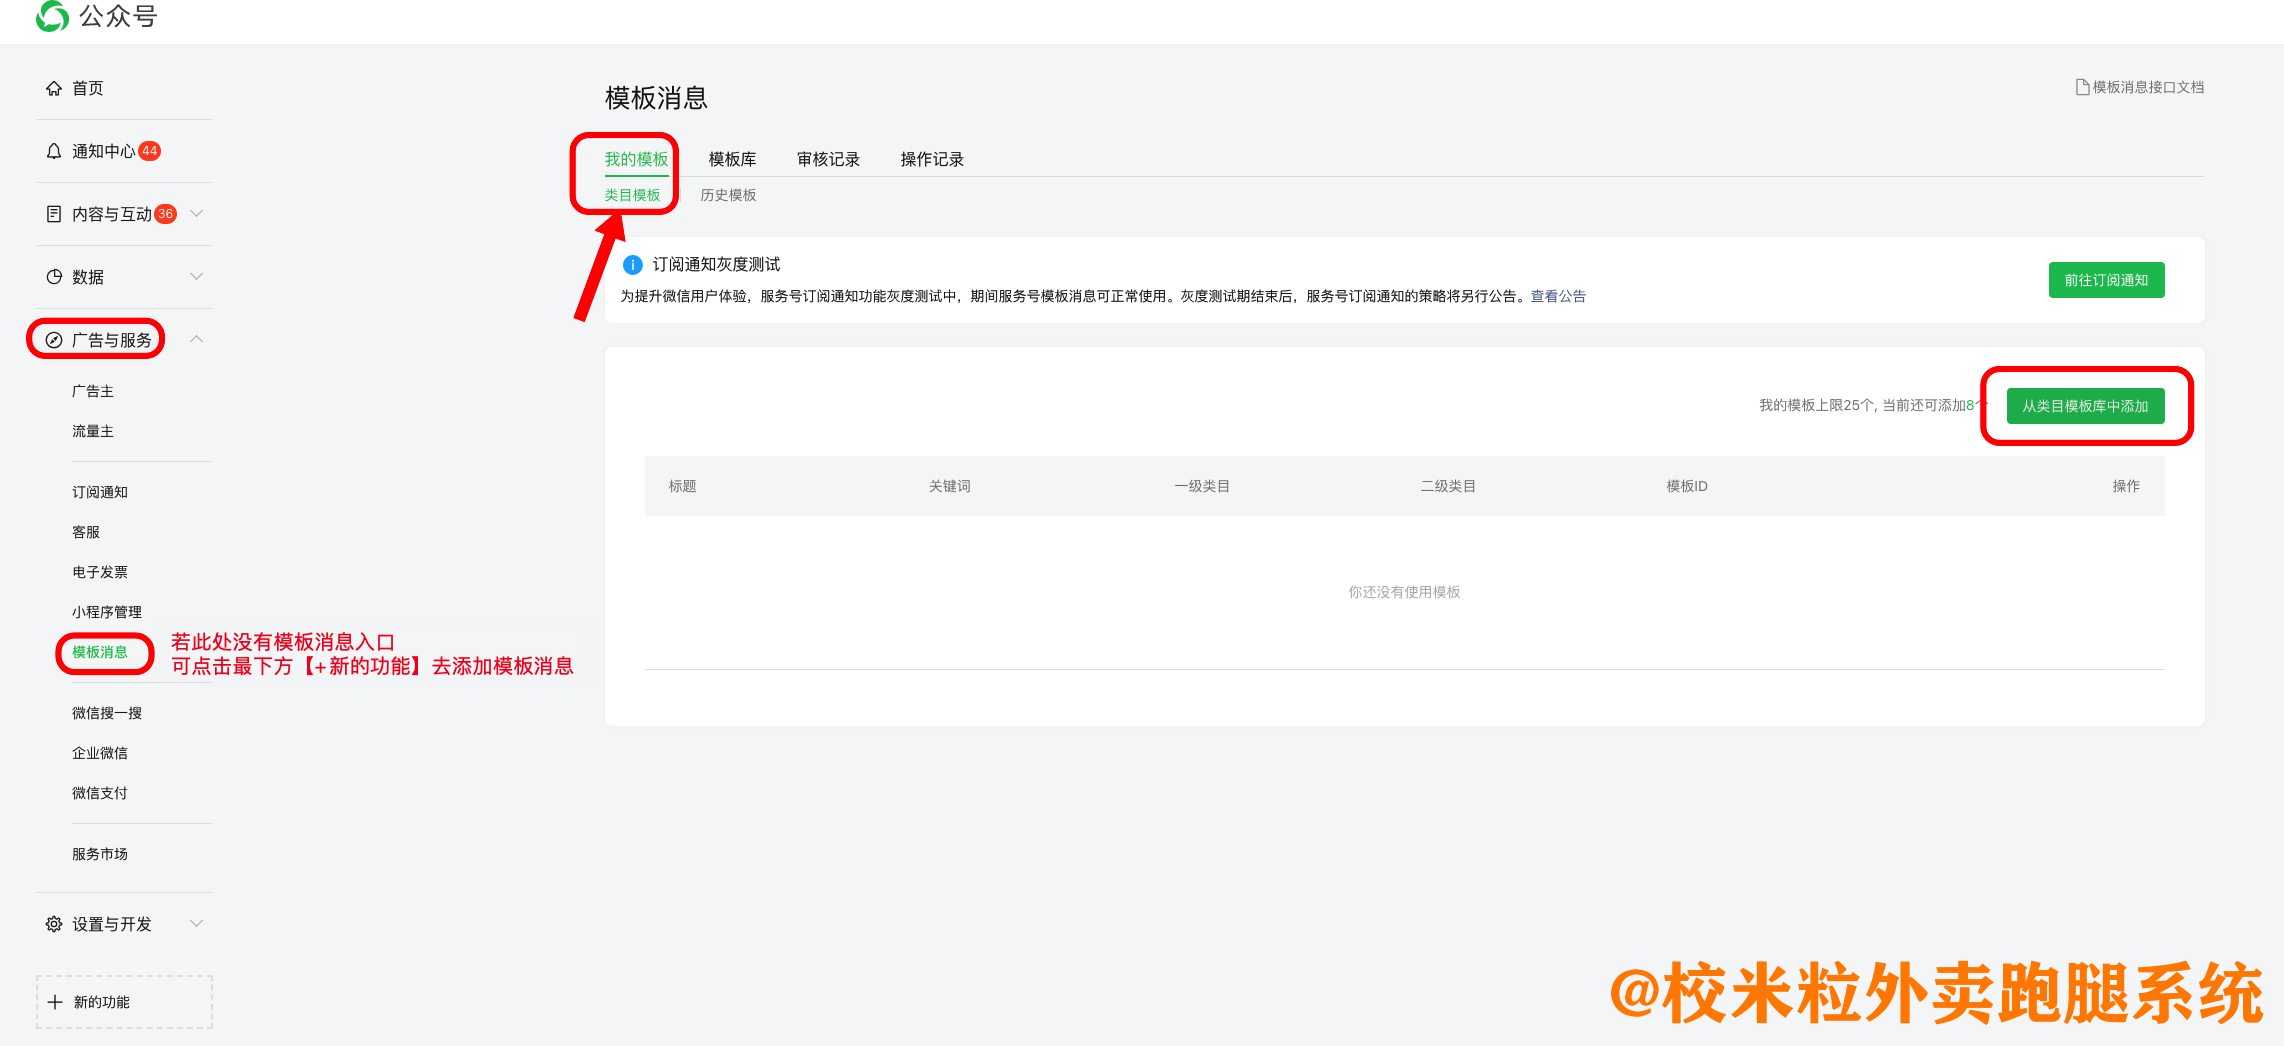Viewport: 2284px width, 1046px height.
Task: Switch to the 历史模板 tab
Action: 729,195
